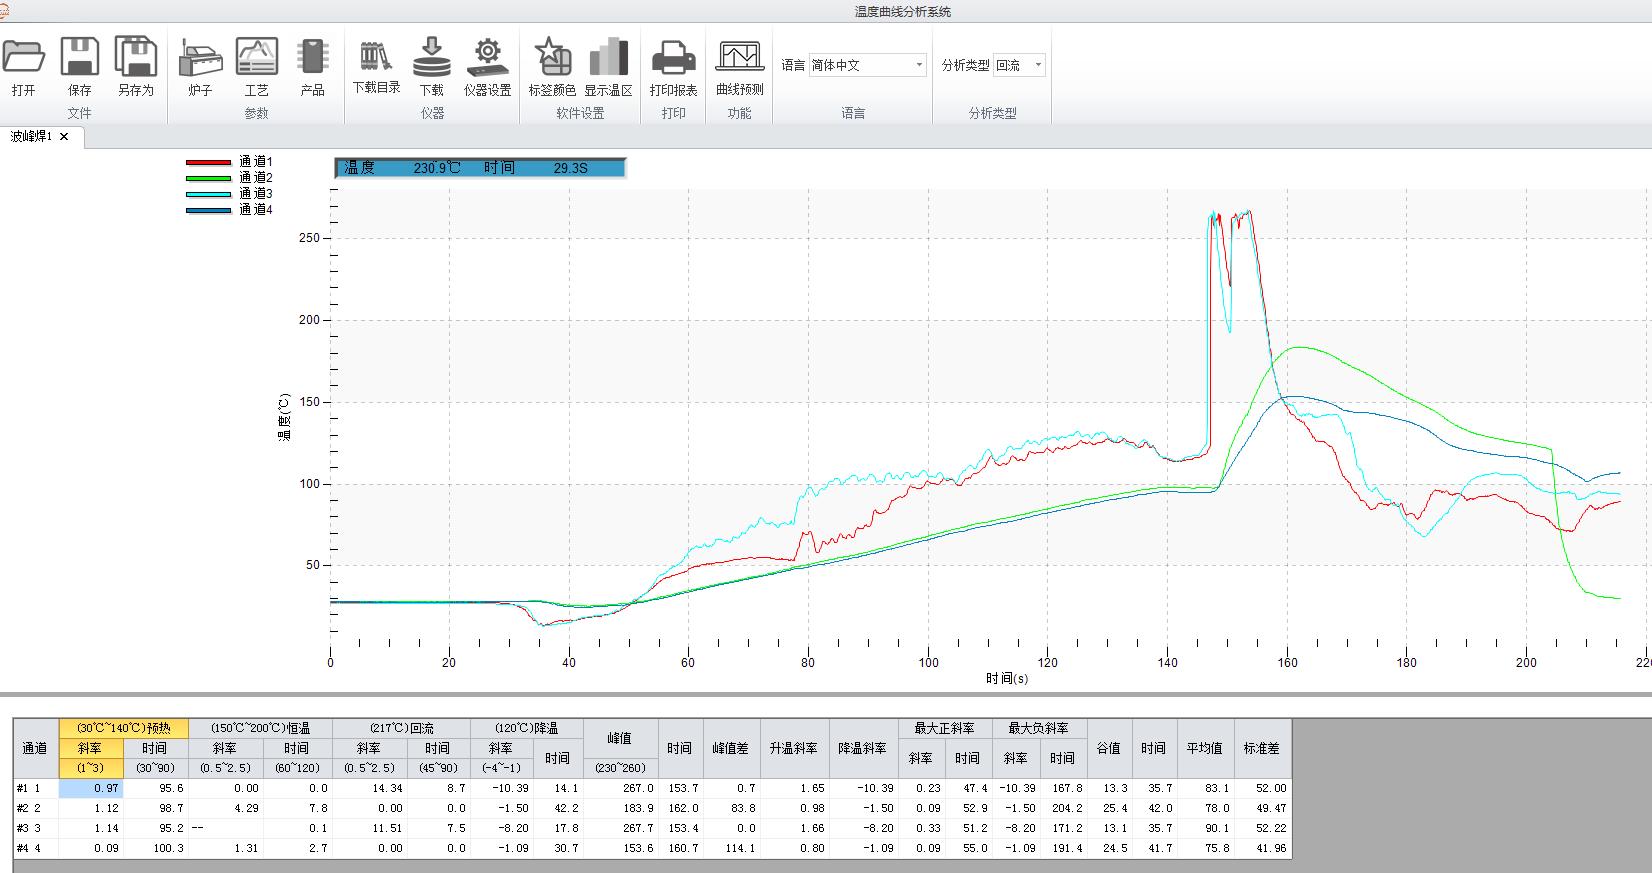The width and height of the screenshot is (1652, 873).
Task: Click the 预热 preheat column header
Action: point(124,728)
